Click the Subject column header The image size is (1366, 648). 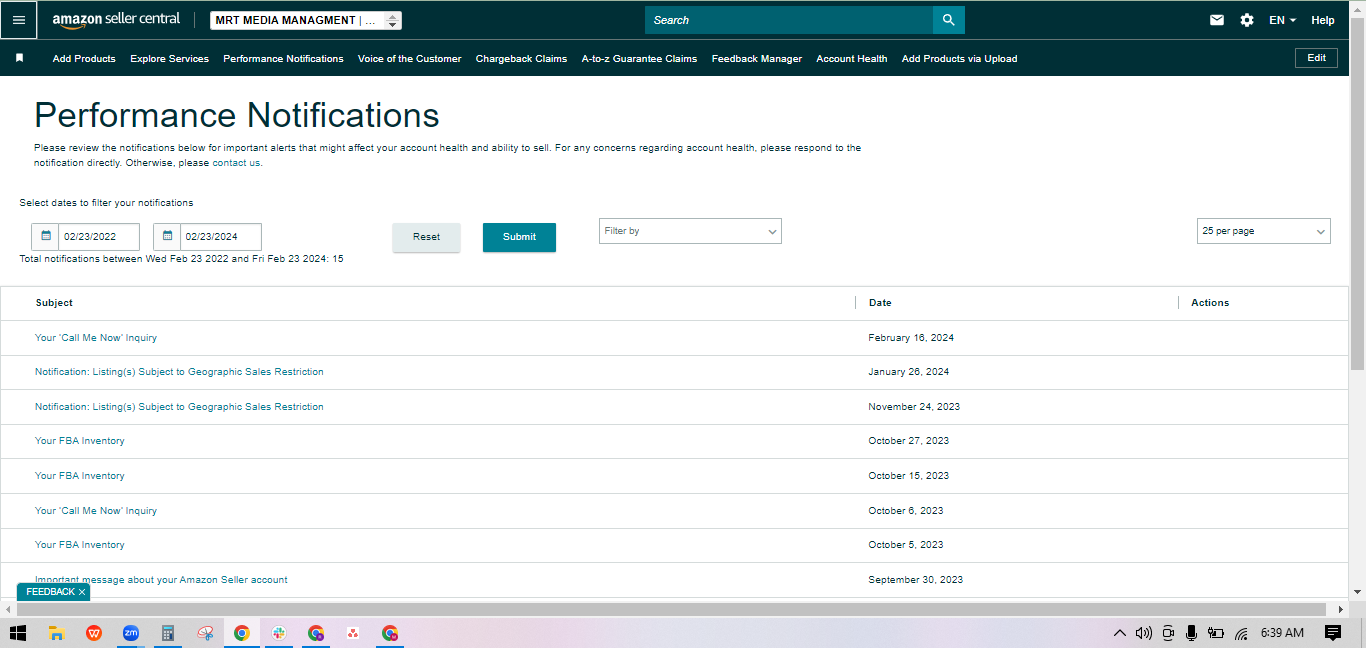click(54, 303)
